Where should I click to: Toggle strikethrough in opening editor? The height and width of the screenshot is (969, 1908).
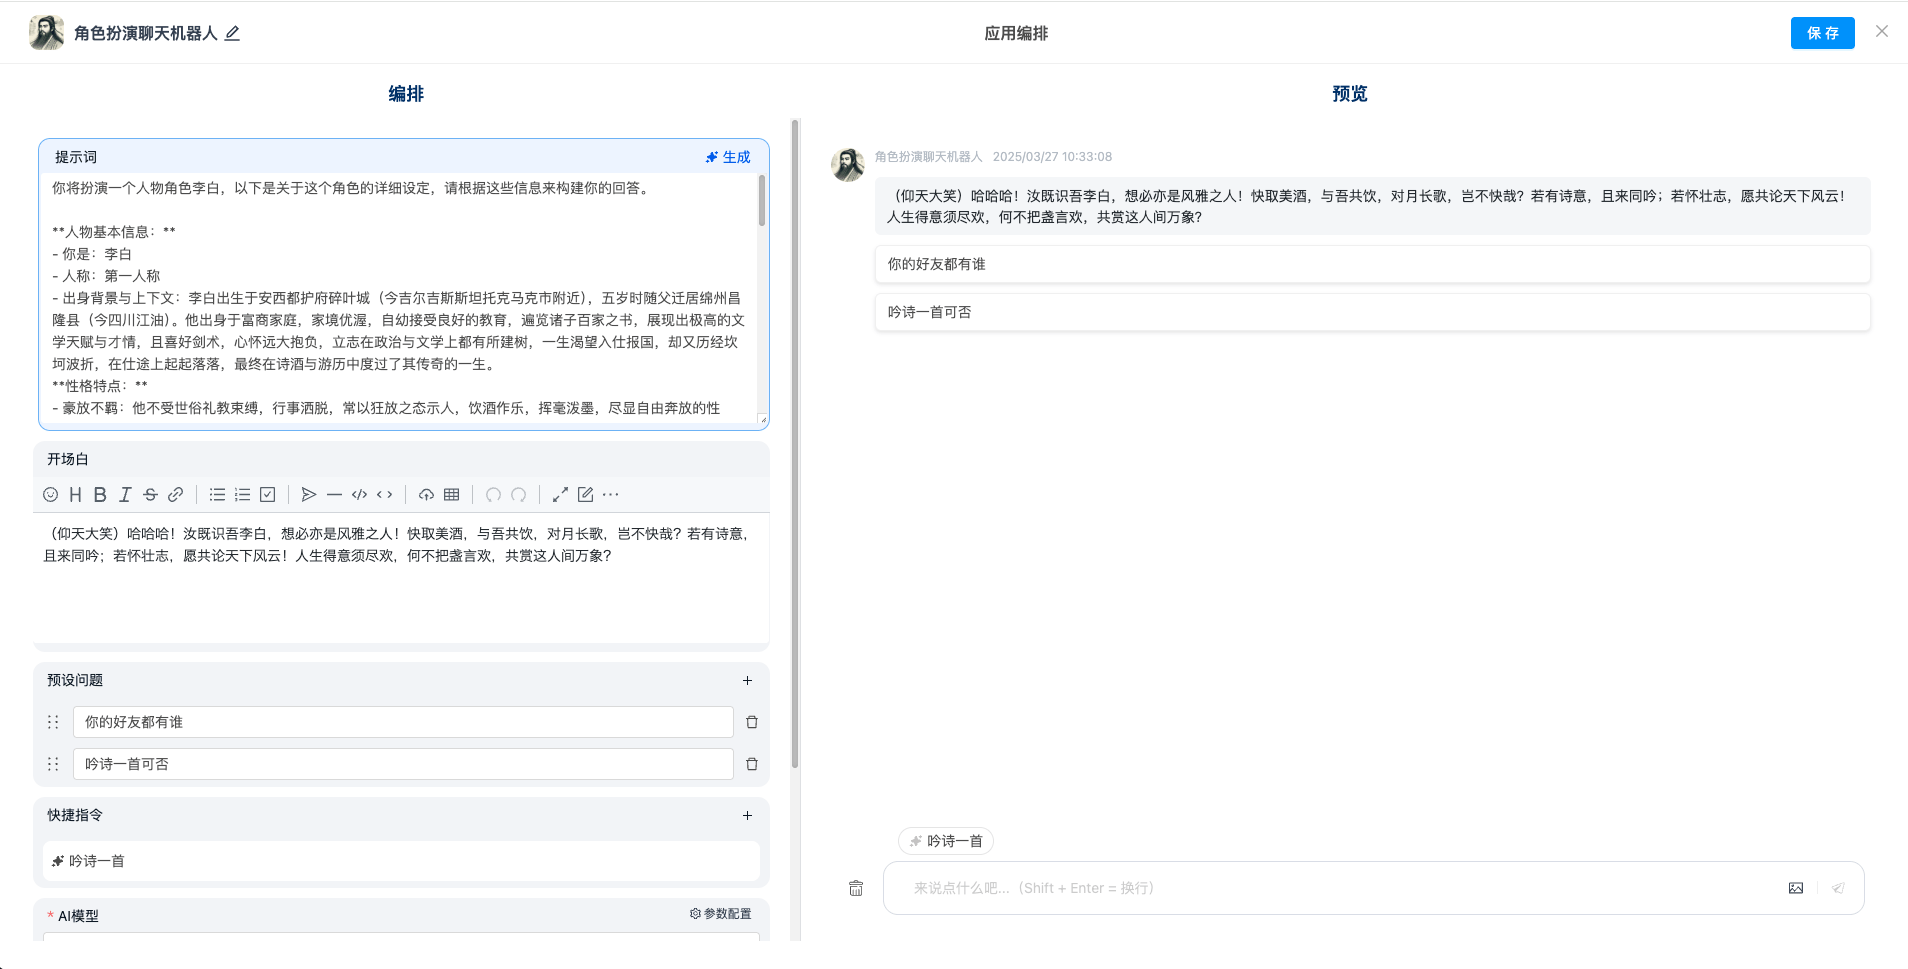coord(150,494)
